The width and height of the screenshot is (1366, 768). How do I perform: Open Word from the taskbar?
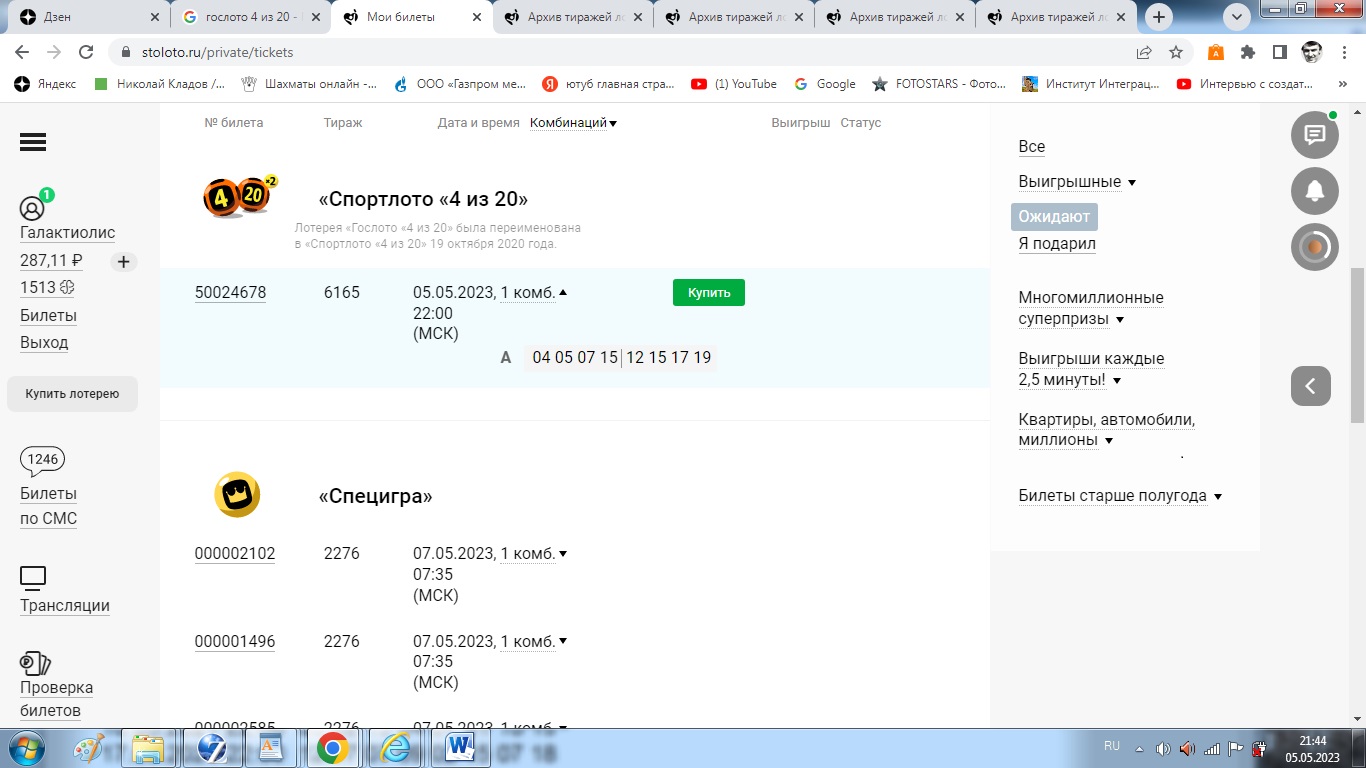click(x=460, y=748)
